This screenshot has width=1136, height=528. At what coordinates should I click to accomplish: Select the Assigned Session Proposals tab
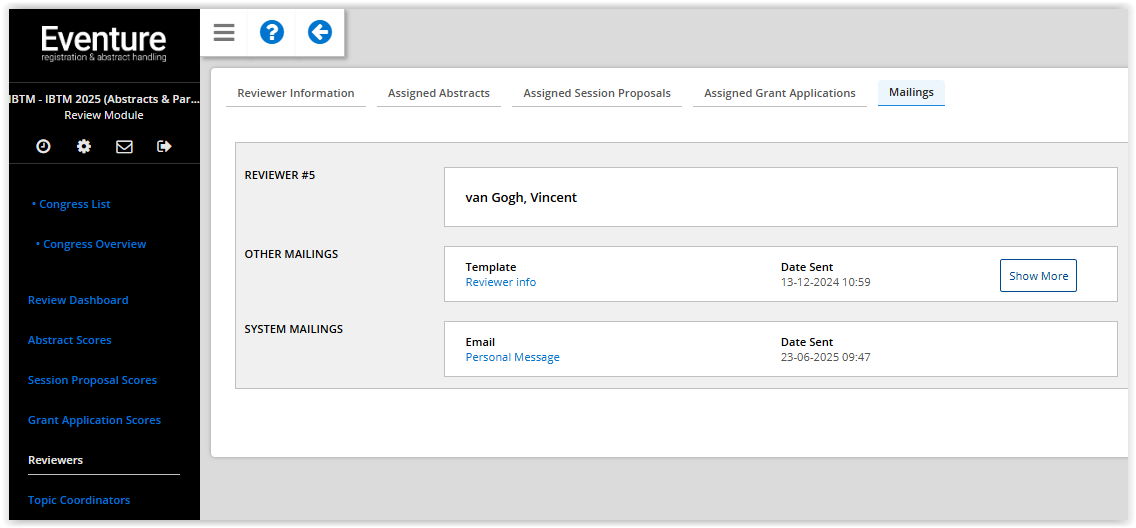[x=597, y=93]
